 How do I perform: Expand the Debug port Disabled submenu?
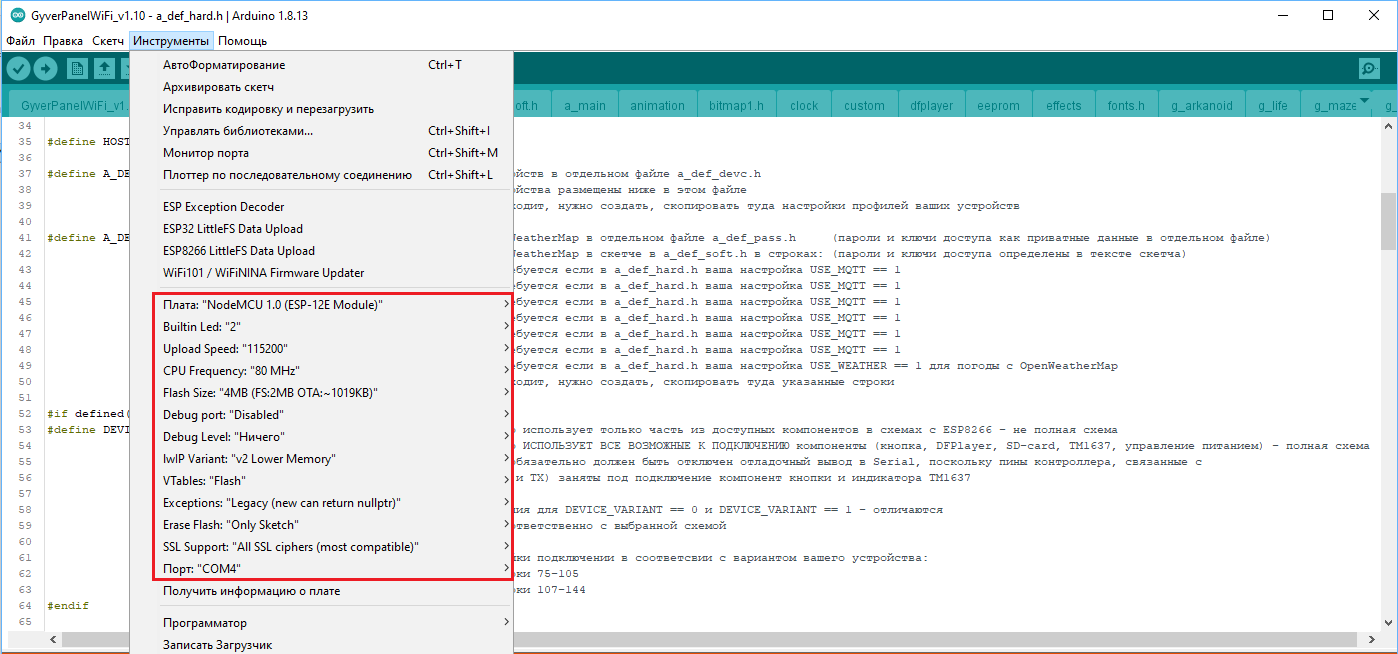pos(321,414)
